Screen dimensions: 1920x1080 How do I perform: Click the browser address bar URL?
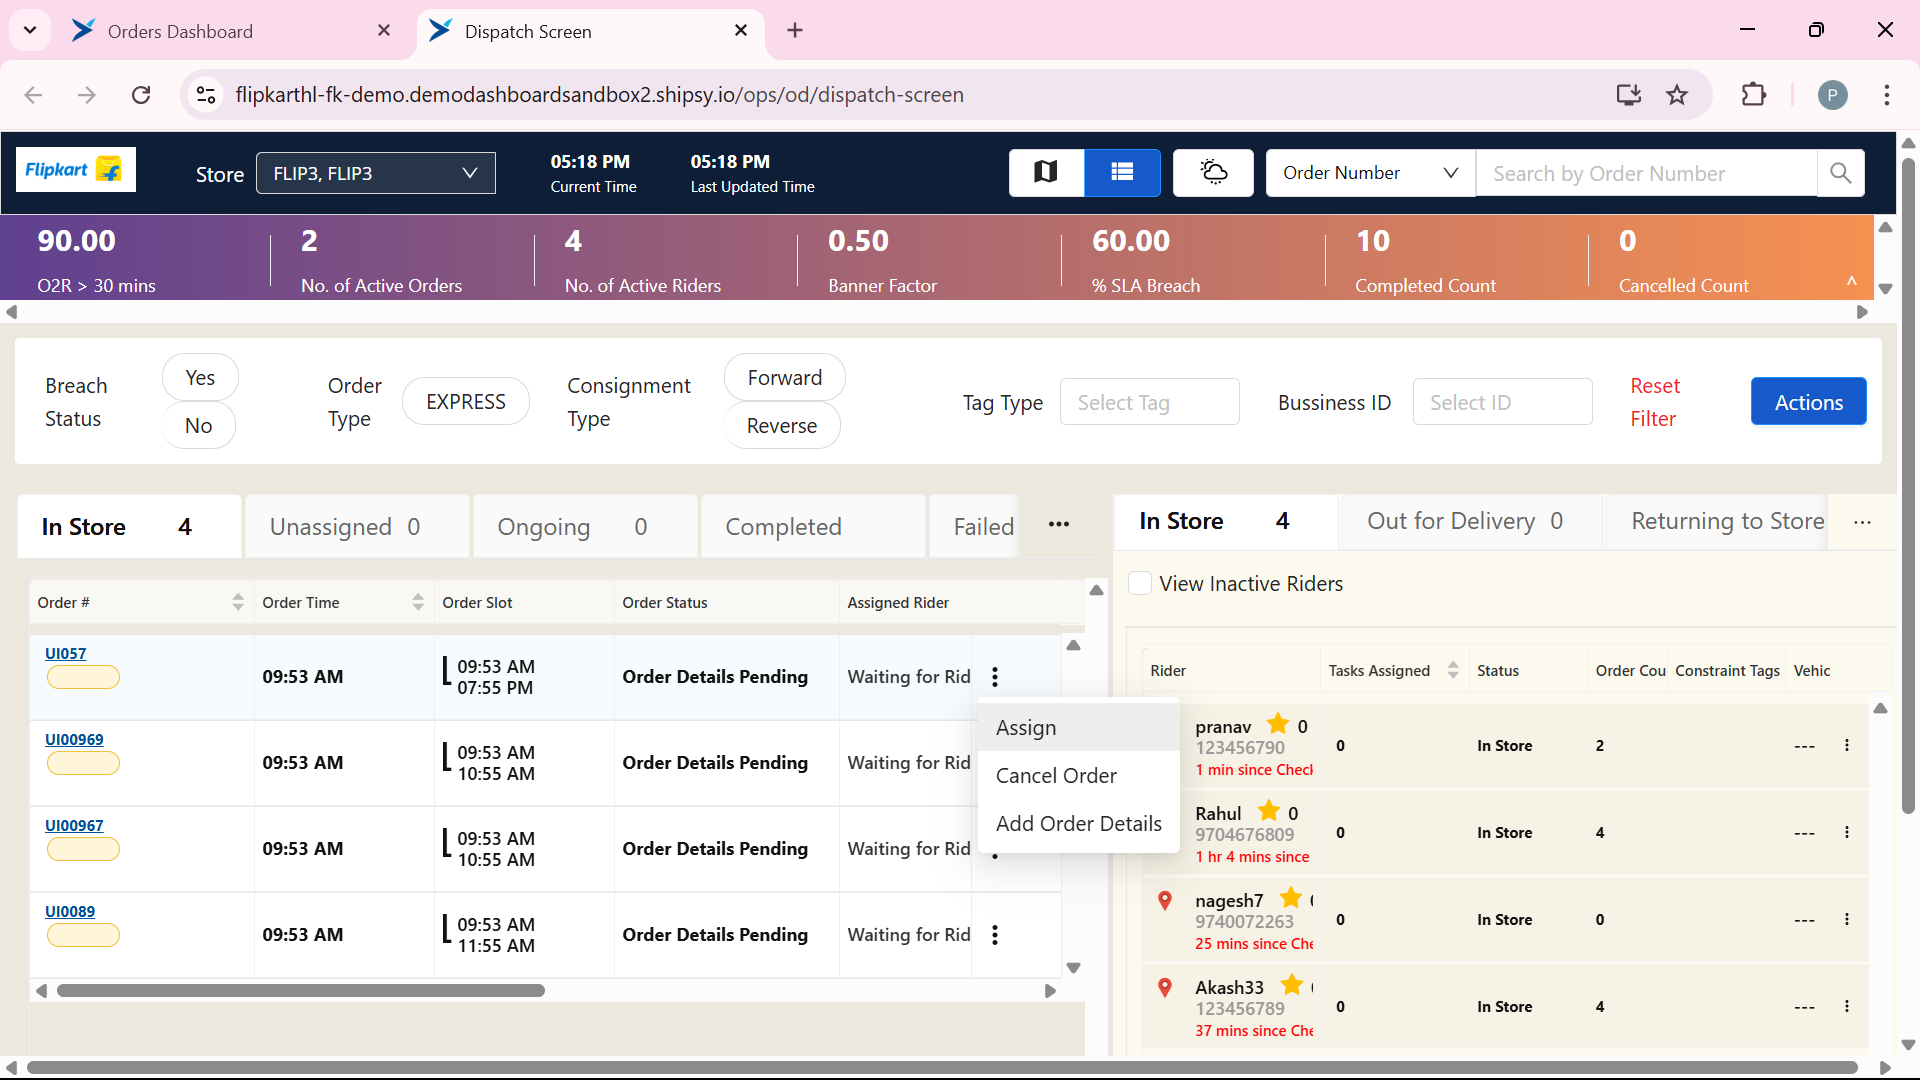(599, 95)
